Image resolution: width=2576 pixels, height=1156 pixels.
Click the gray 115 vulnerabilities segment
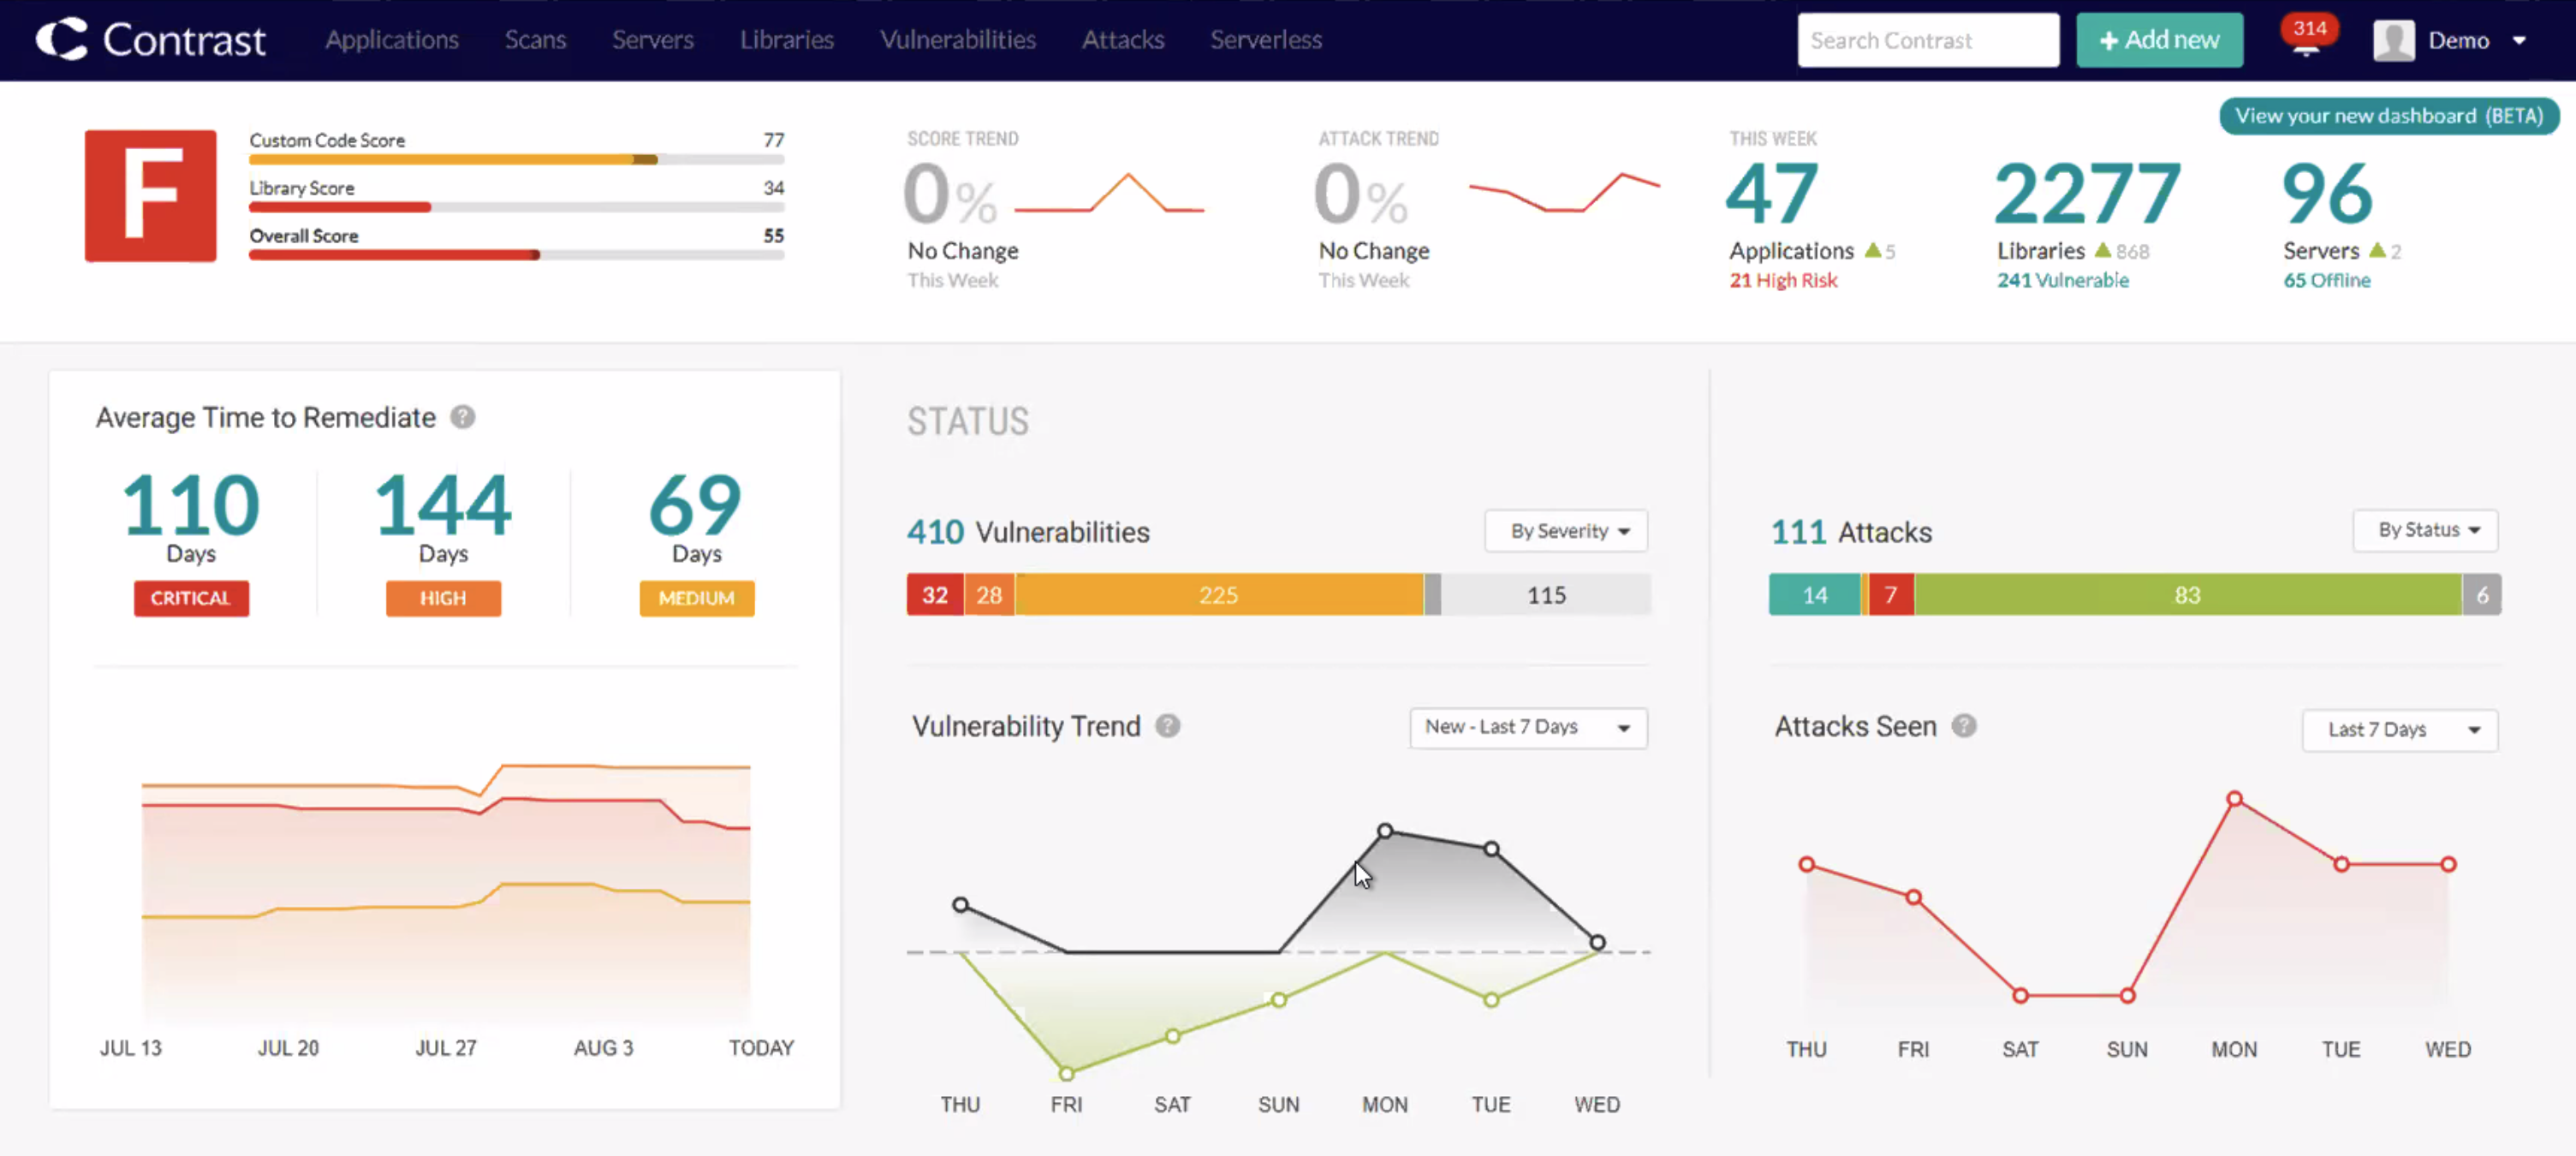tap(1546, 595)
